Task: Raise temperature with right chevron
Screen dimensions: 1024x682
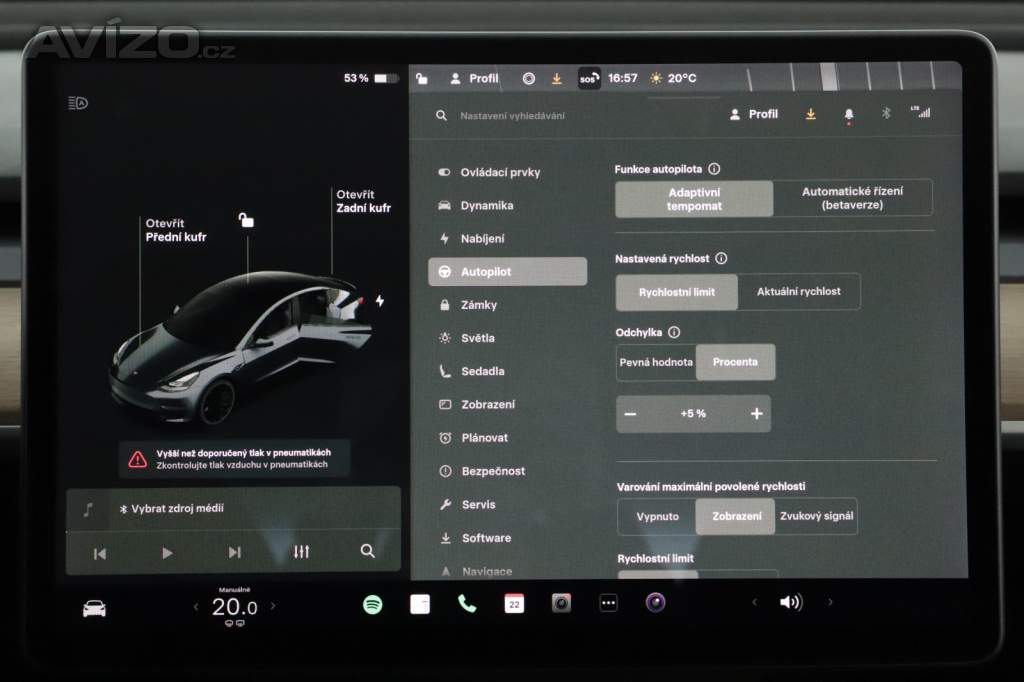Action: click(x=273, y=606)
